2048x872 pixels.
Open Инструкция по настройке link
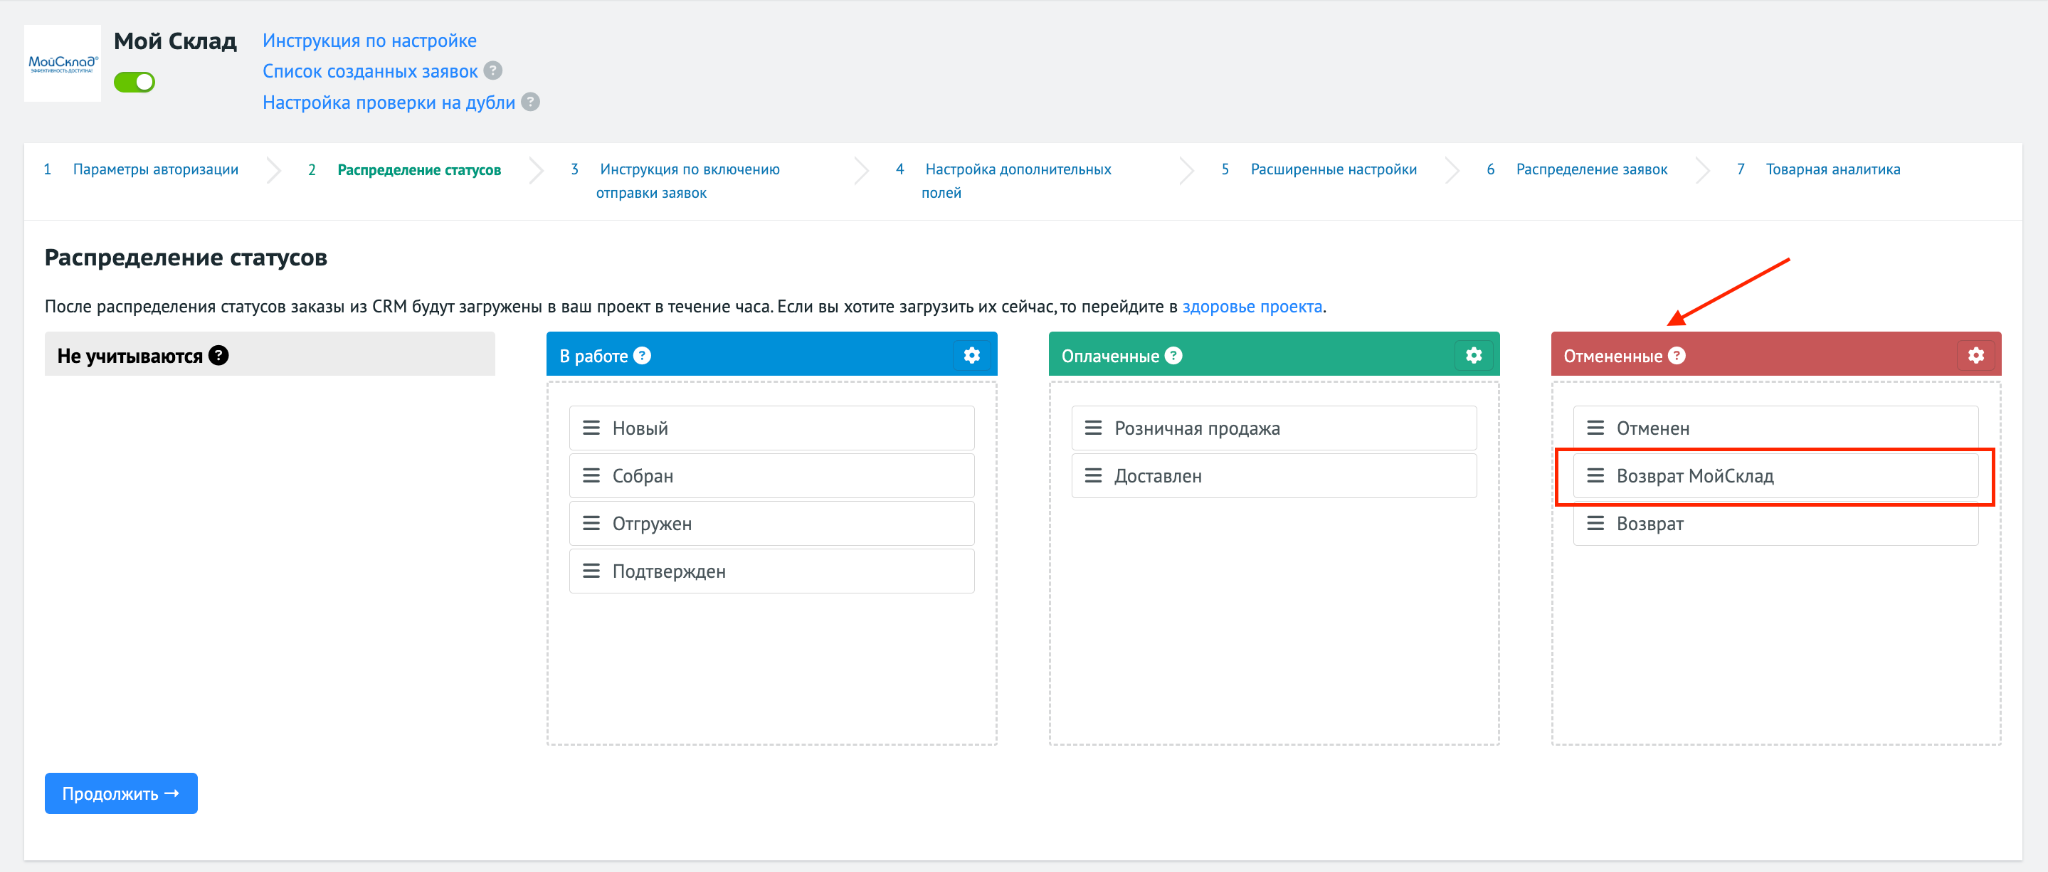tap(370, 40)
